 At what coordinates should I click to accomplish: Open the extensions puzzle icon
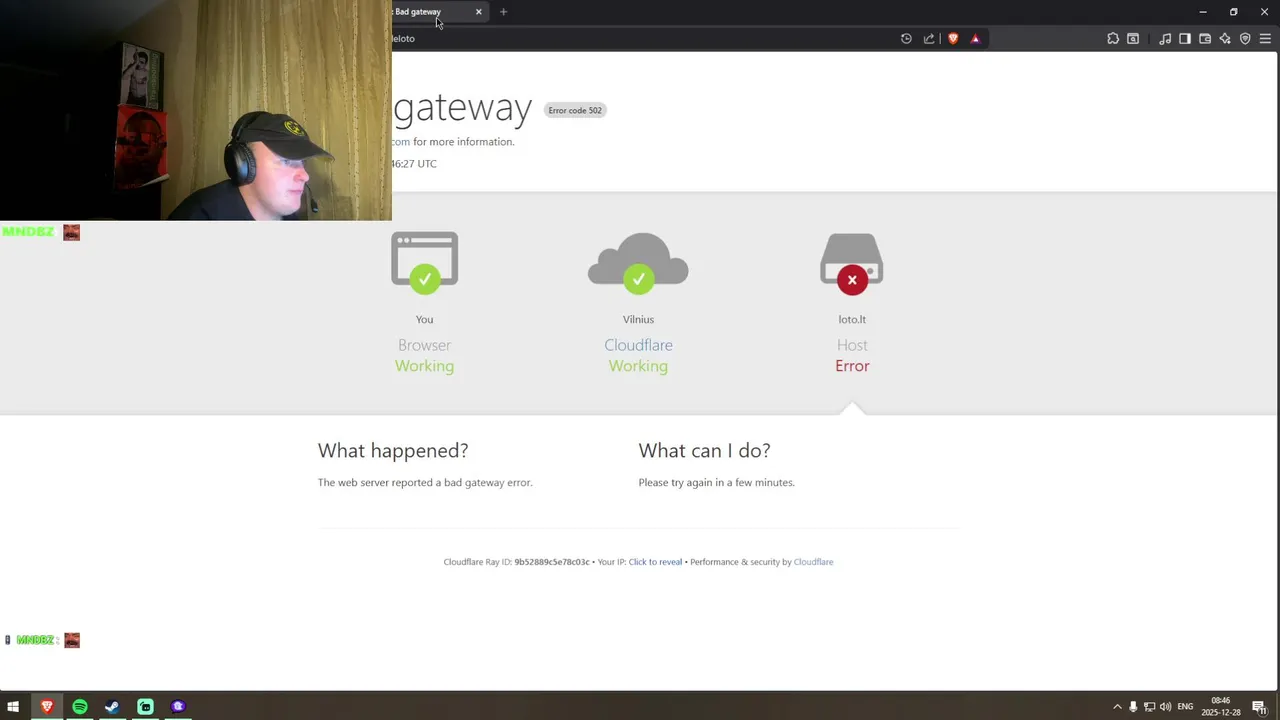point(1113,39)
